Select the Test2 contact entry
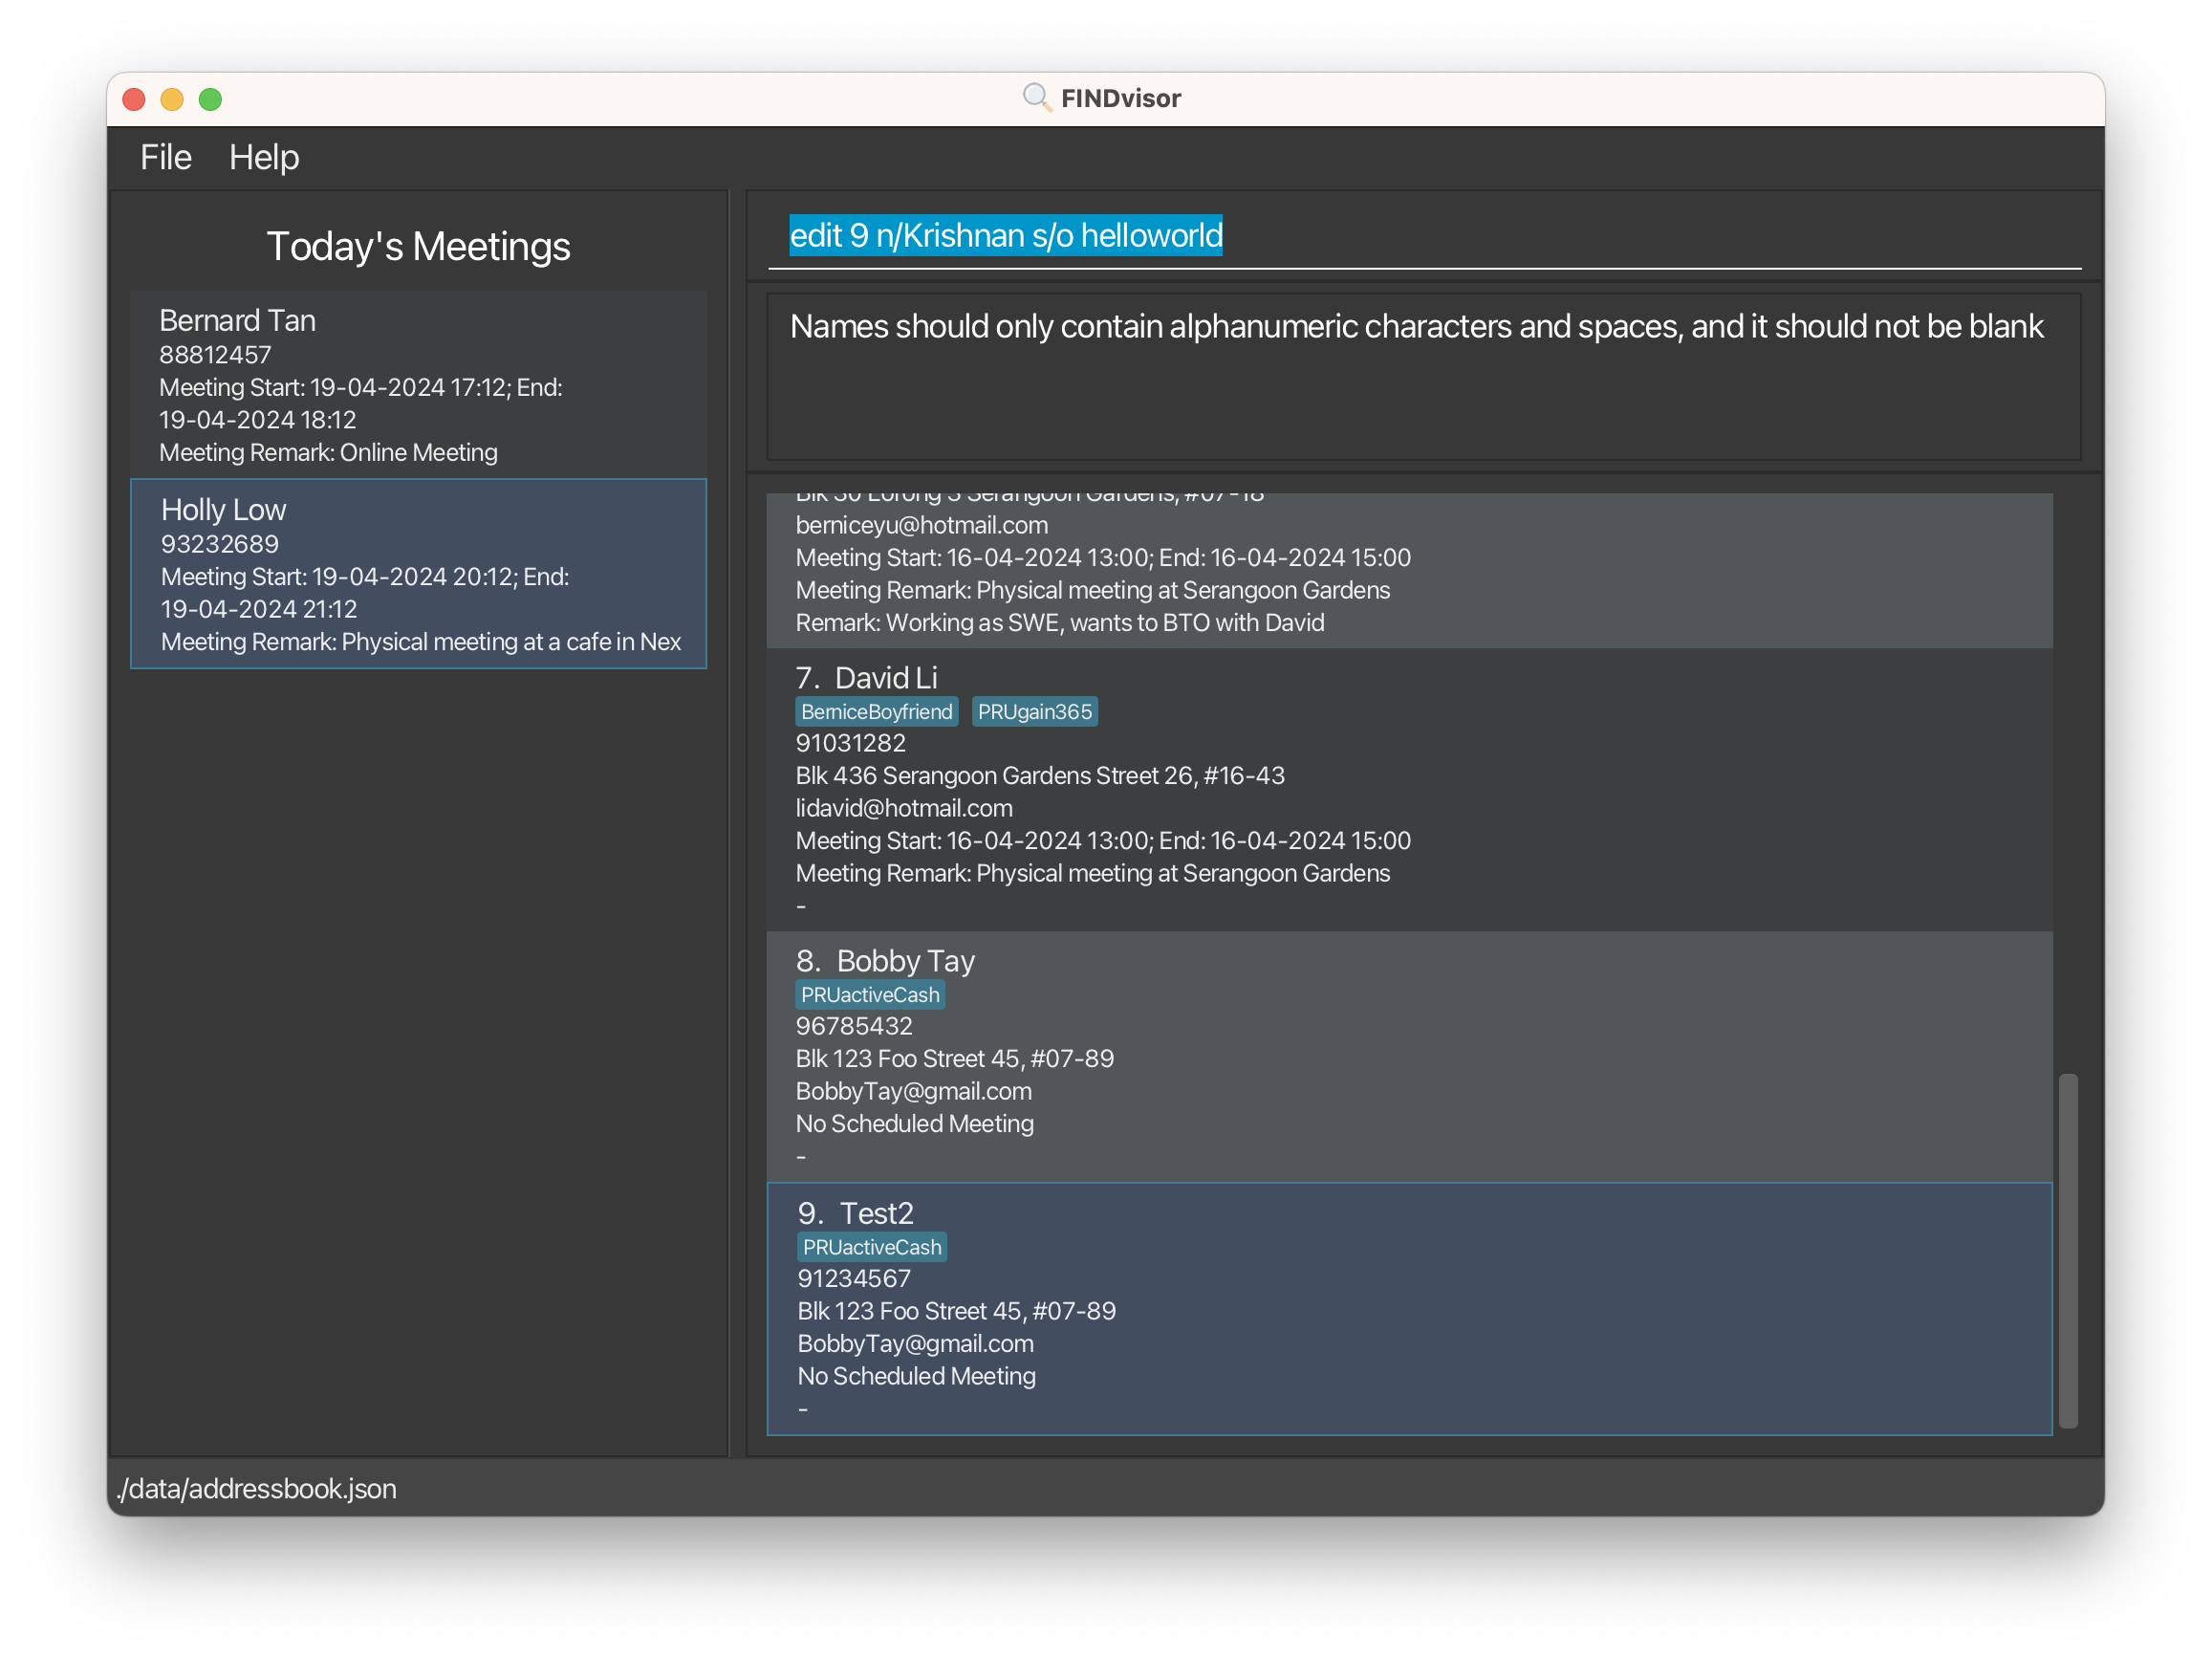Screen dimensions: 2212x1658 tap(1408, 1309)
